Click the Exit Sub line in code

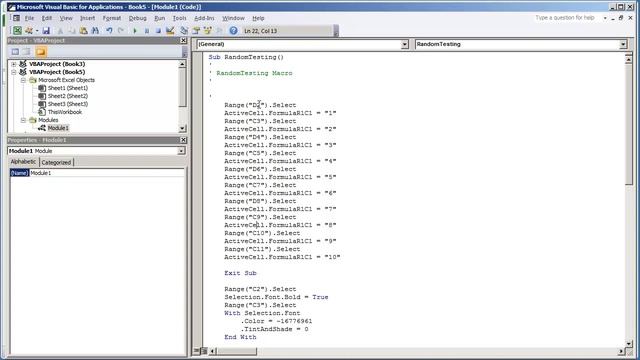tap(240, 273)
